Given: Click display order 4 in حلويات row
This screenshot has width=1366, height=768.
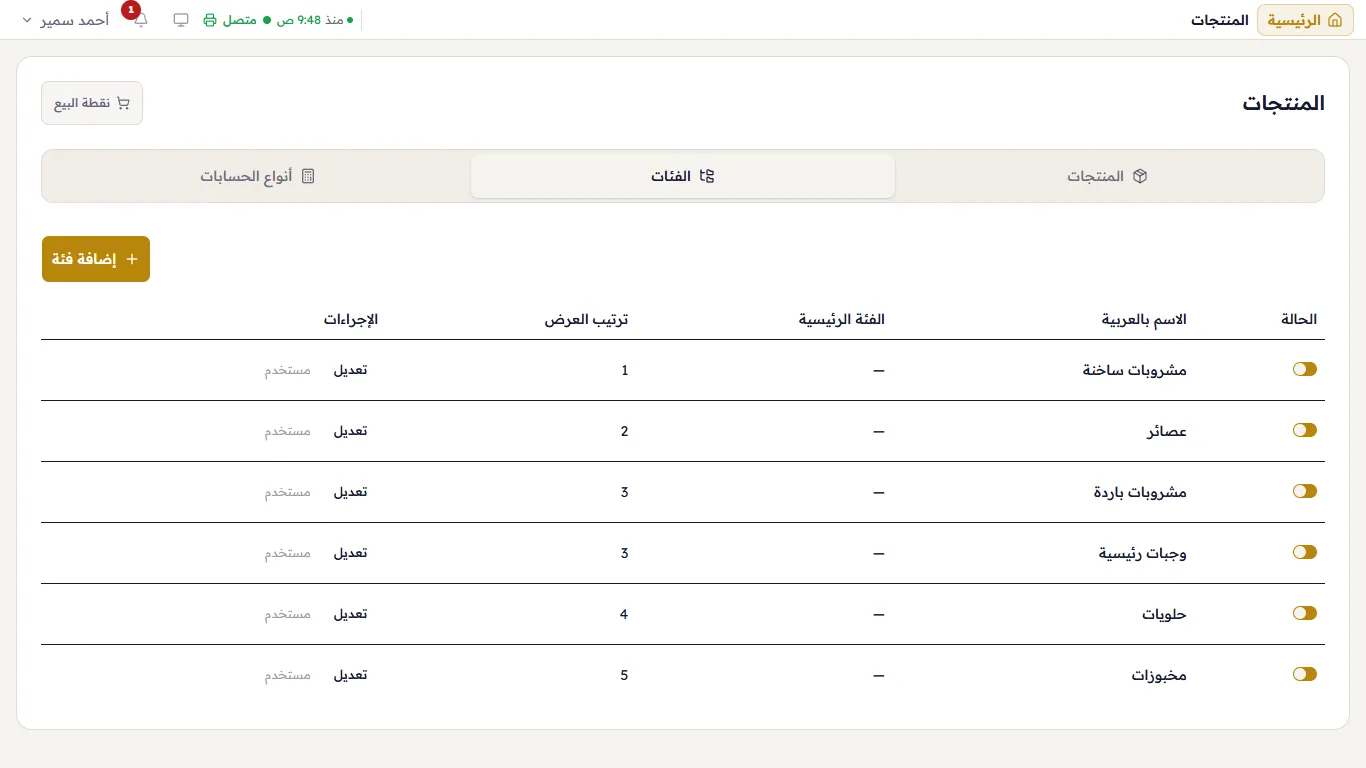Looking at the screenshot, I should pyautogui.click(x=624, y=614).
